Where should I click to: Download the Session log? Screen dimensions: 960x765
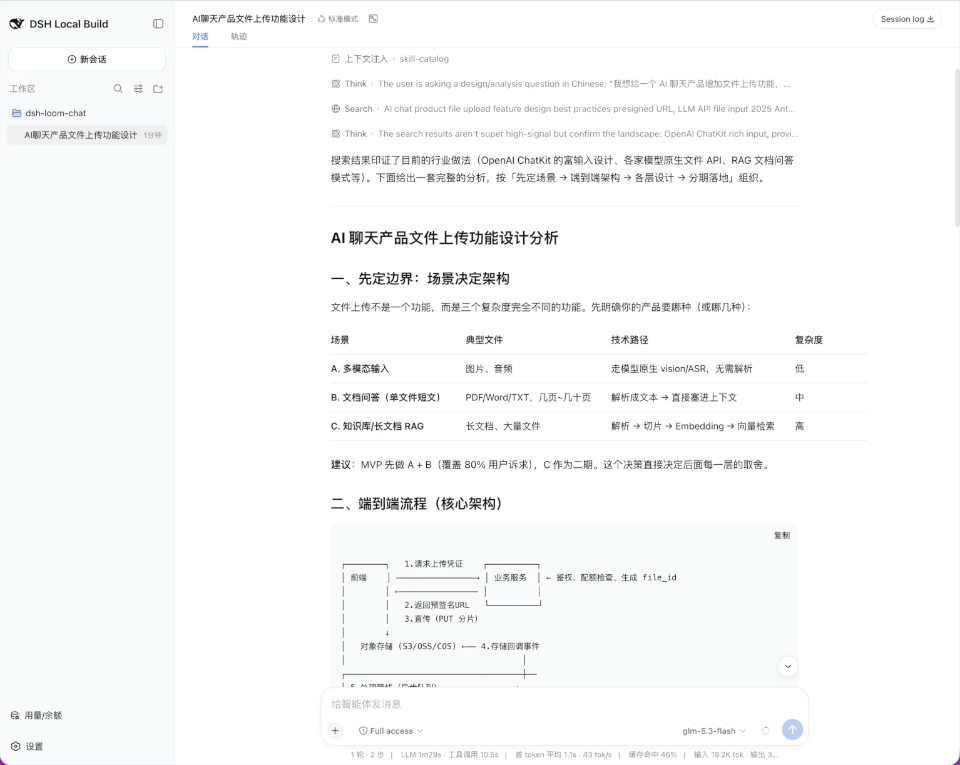click(x=907, y=19)
